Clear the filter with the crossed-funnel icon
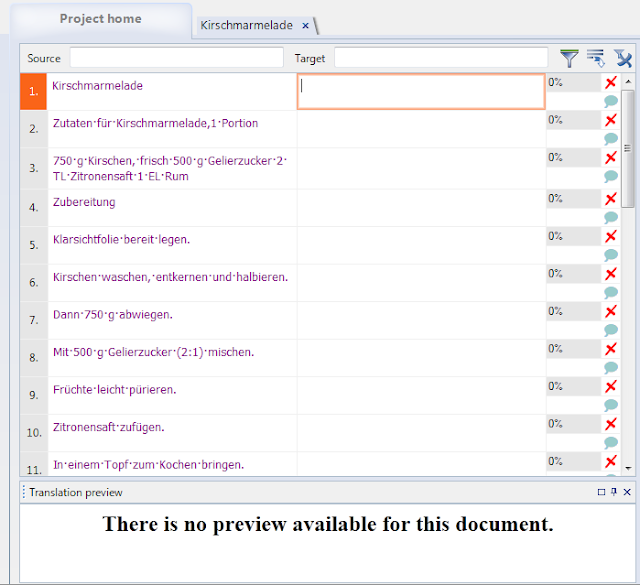Viewport: 640px width, 585px height. point(622,58)
